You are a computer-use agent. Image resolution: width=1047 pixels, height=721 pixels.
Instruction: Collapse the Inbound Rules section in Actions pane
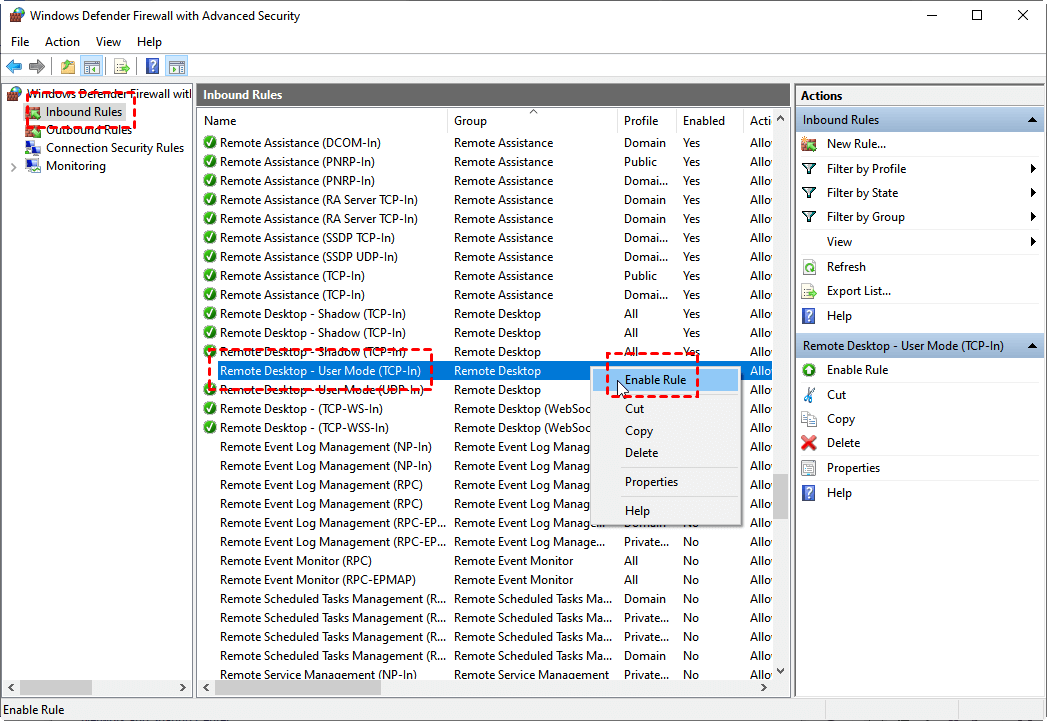(x=1032, y=120)
